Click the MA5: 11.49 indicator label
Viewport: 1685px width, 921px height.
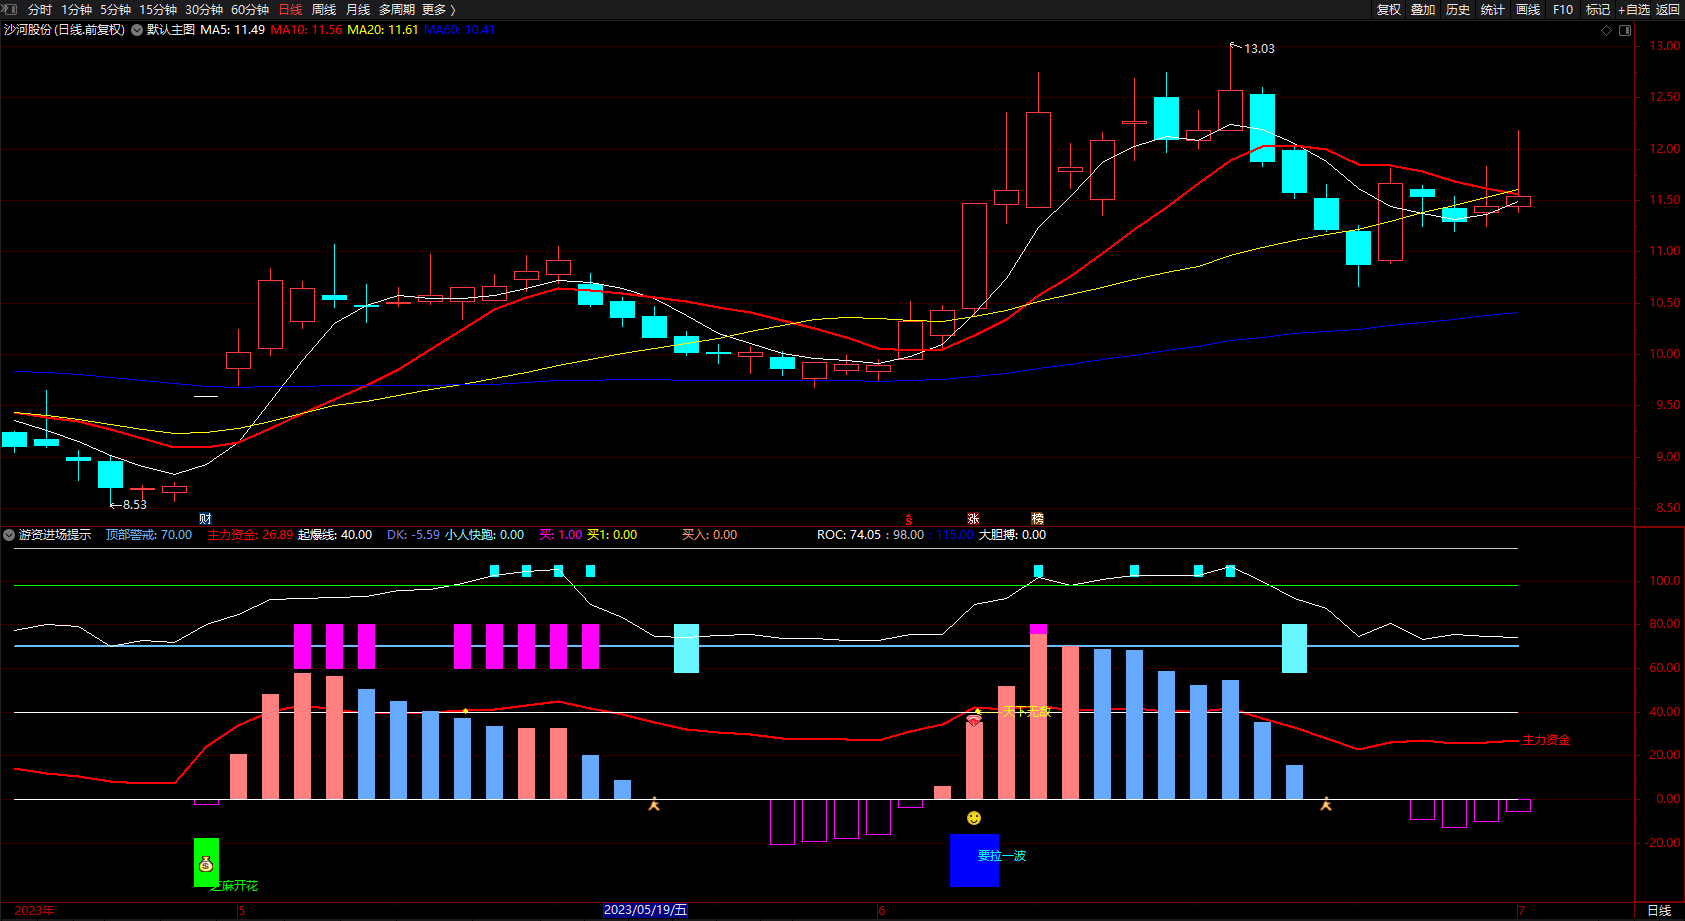232,30
